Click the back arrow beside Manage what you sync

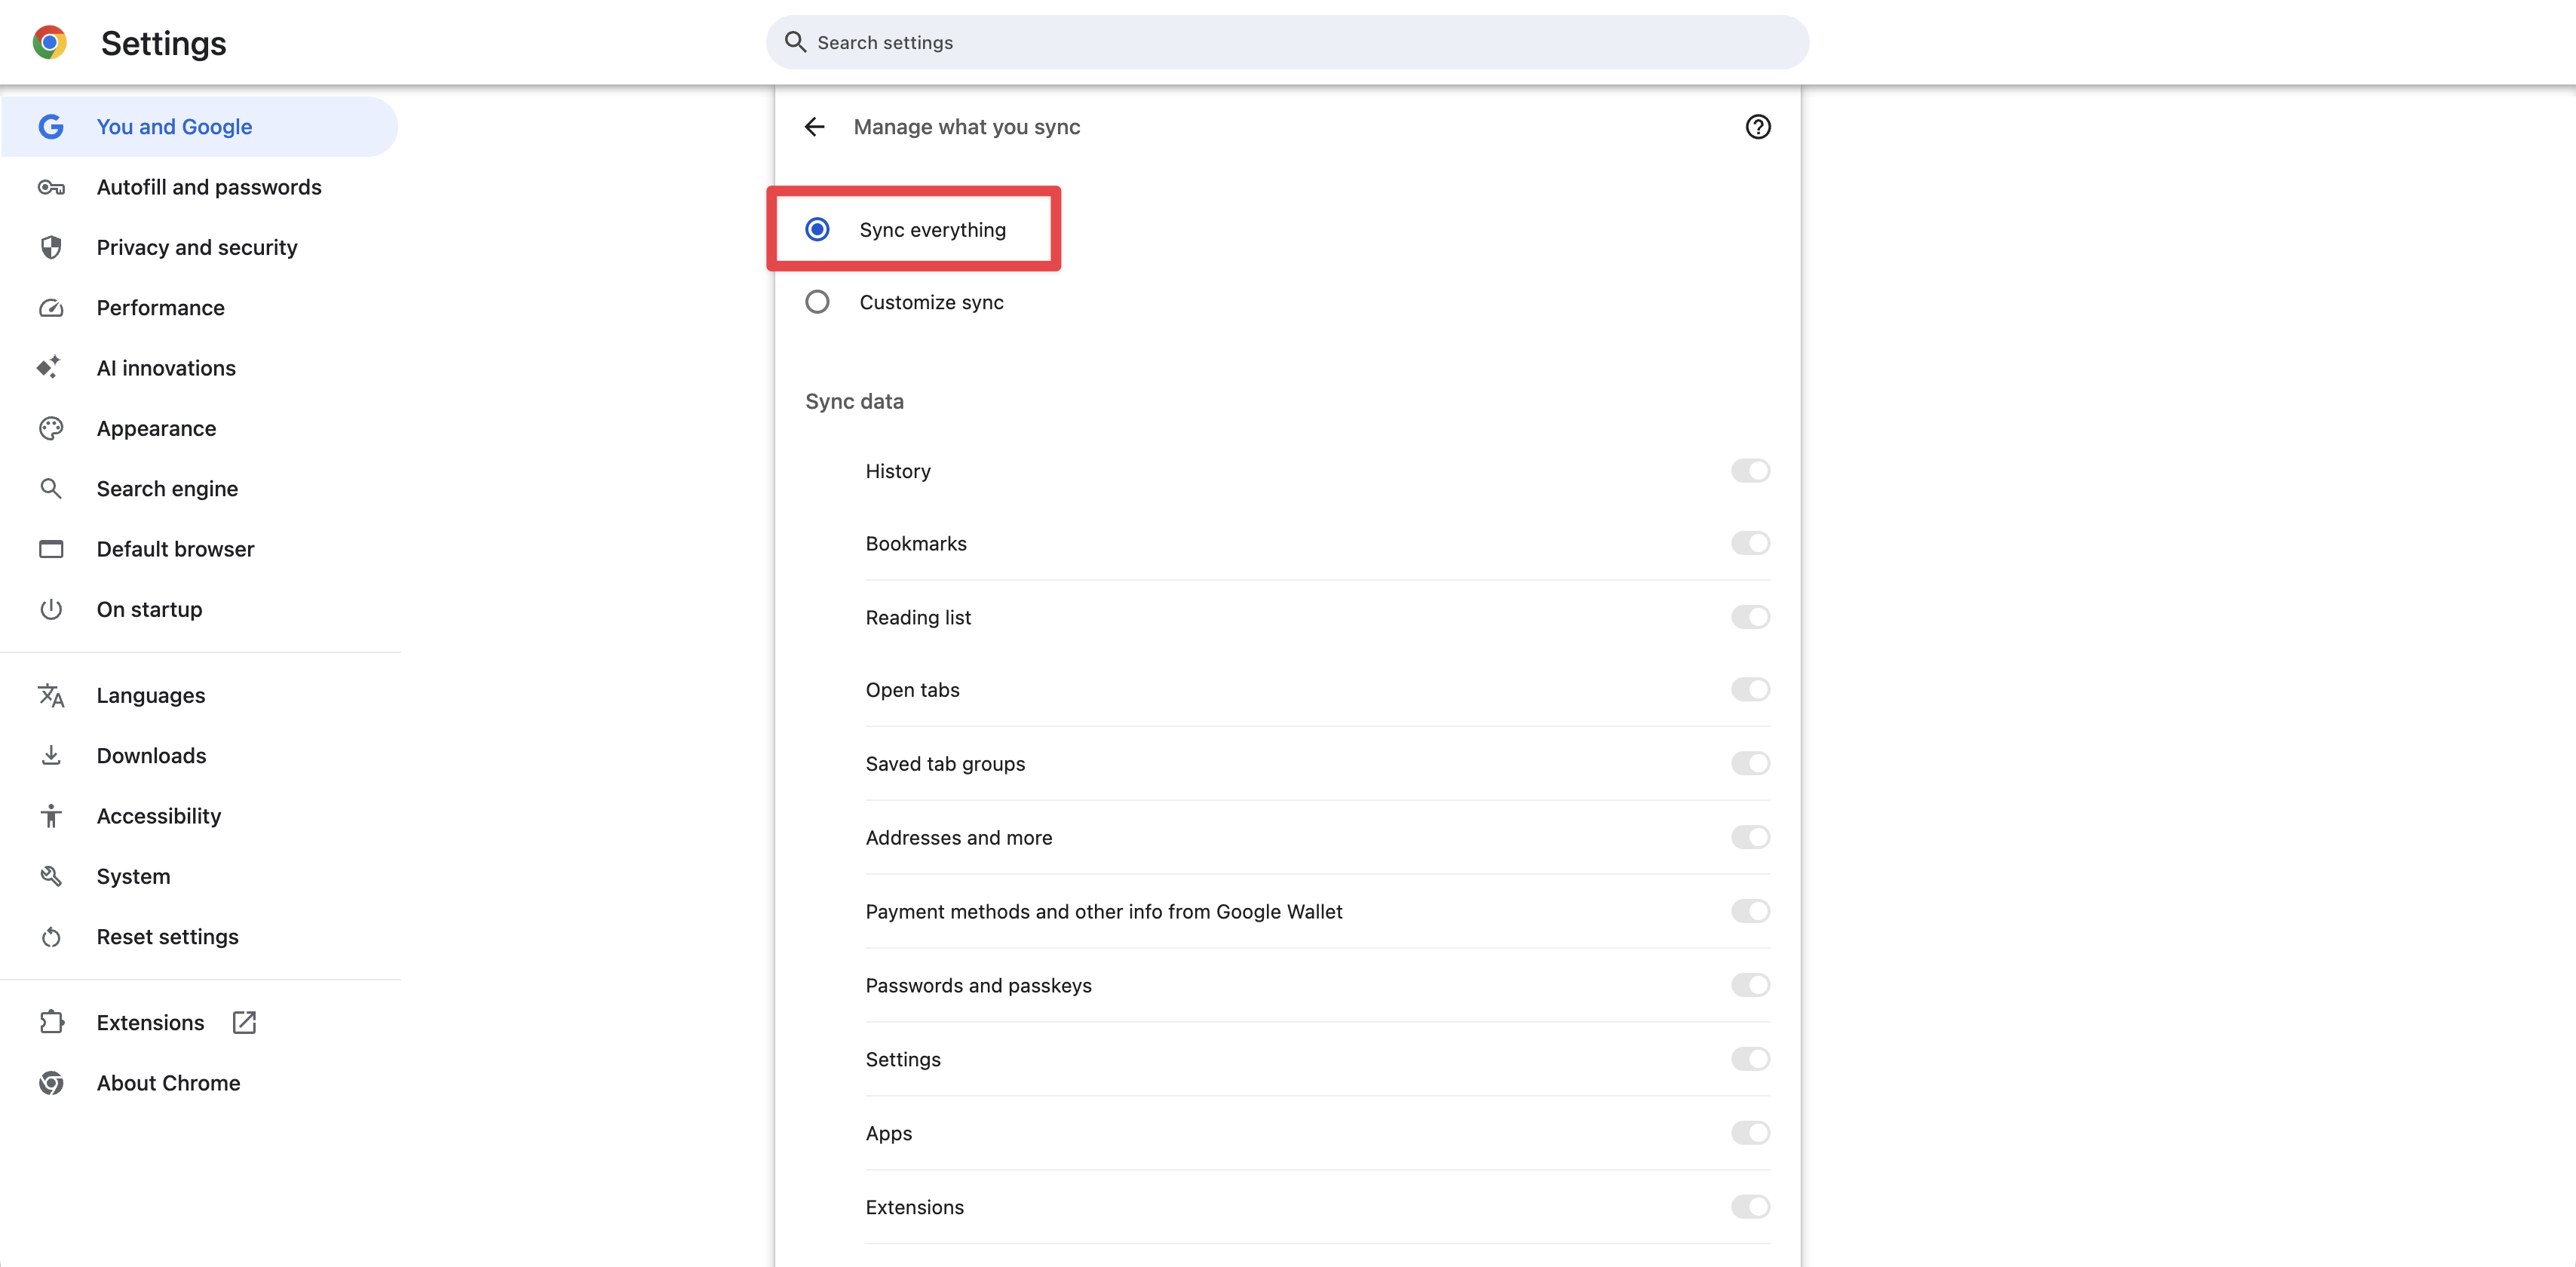(815, 127)
